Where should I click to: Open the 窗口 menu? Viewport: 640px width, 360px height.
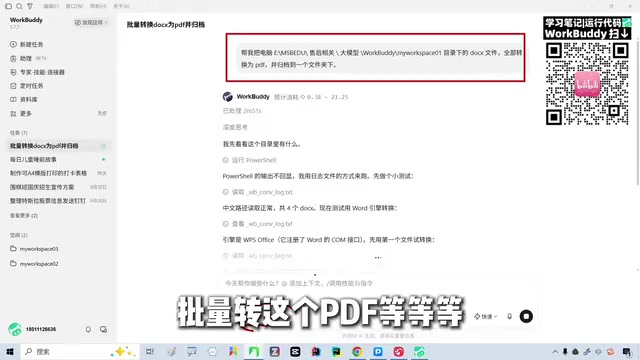tap(74, 6)
